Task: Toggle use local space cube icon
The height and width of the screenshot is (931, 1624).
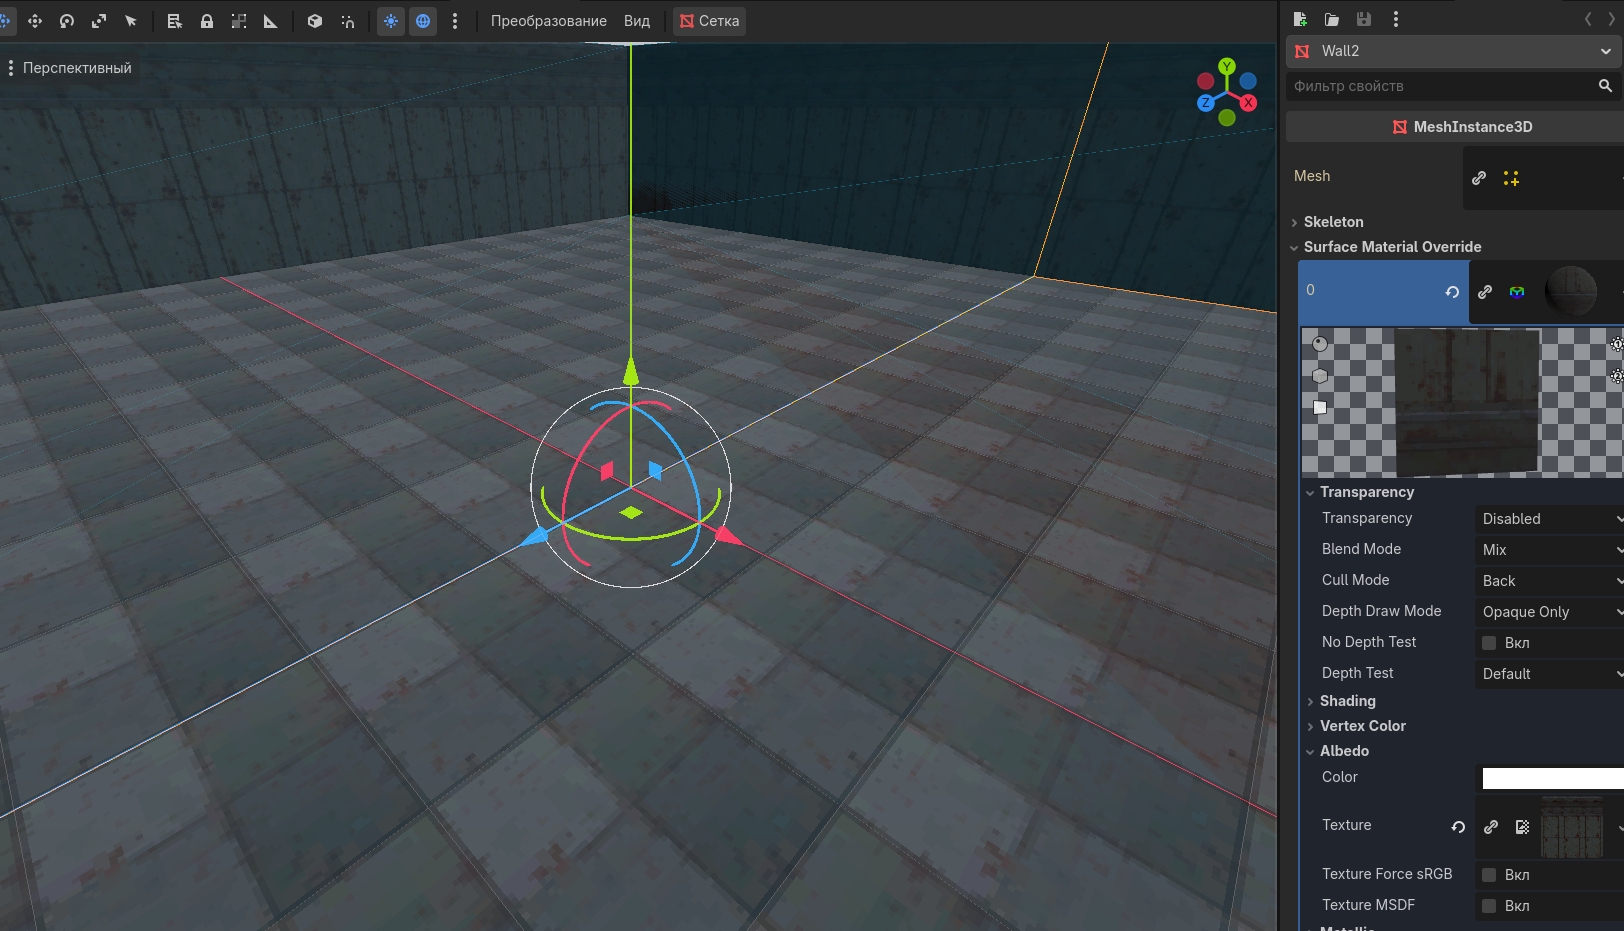Action: 315,21
